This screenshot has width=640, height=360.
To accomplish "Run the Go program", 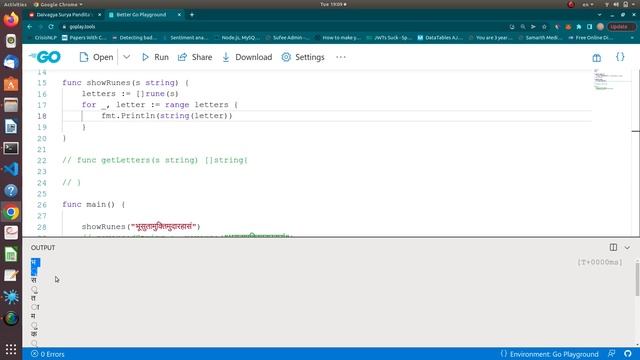I will point(155,57).
